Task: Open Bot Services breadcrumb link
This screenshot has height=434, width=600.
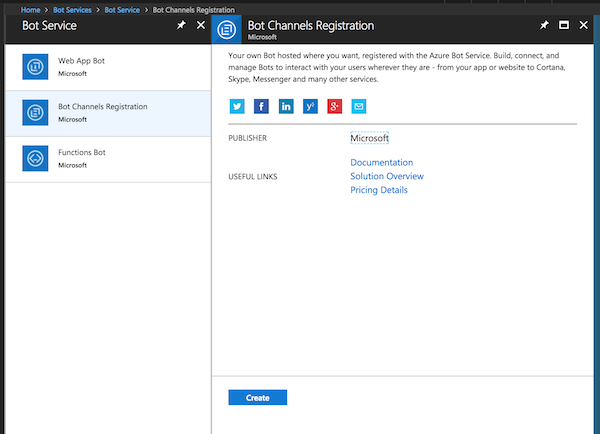Action: tap(72, 10)
